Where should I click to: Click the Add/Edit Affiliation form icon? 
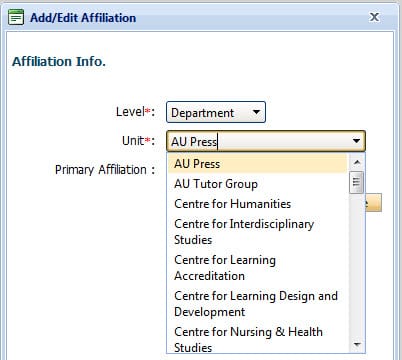(x=16, y=17)
